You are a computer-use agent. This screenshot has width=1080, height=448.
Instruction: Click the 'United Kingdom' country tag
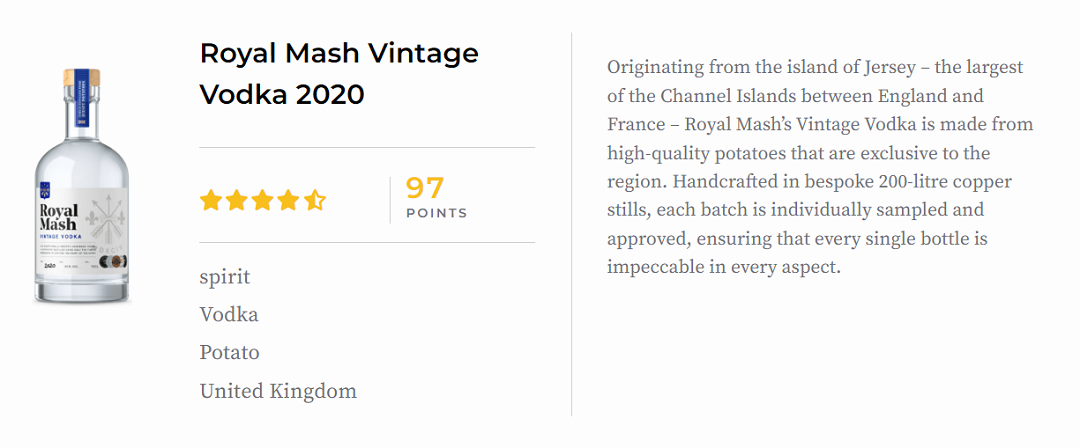click(x=278, y=391)
